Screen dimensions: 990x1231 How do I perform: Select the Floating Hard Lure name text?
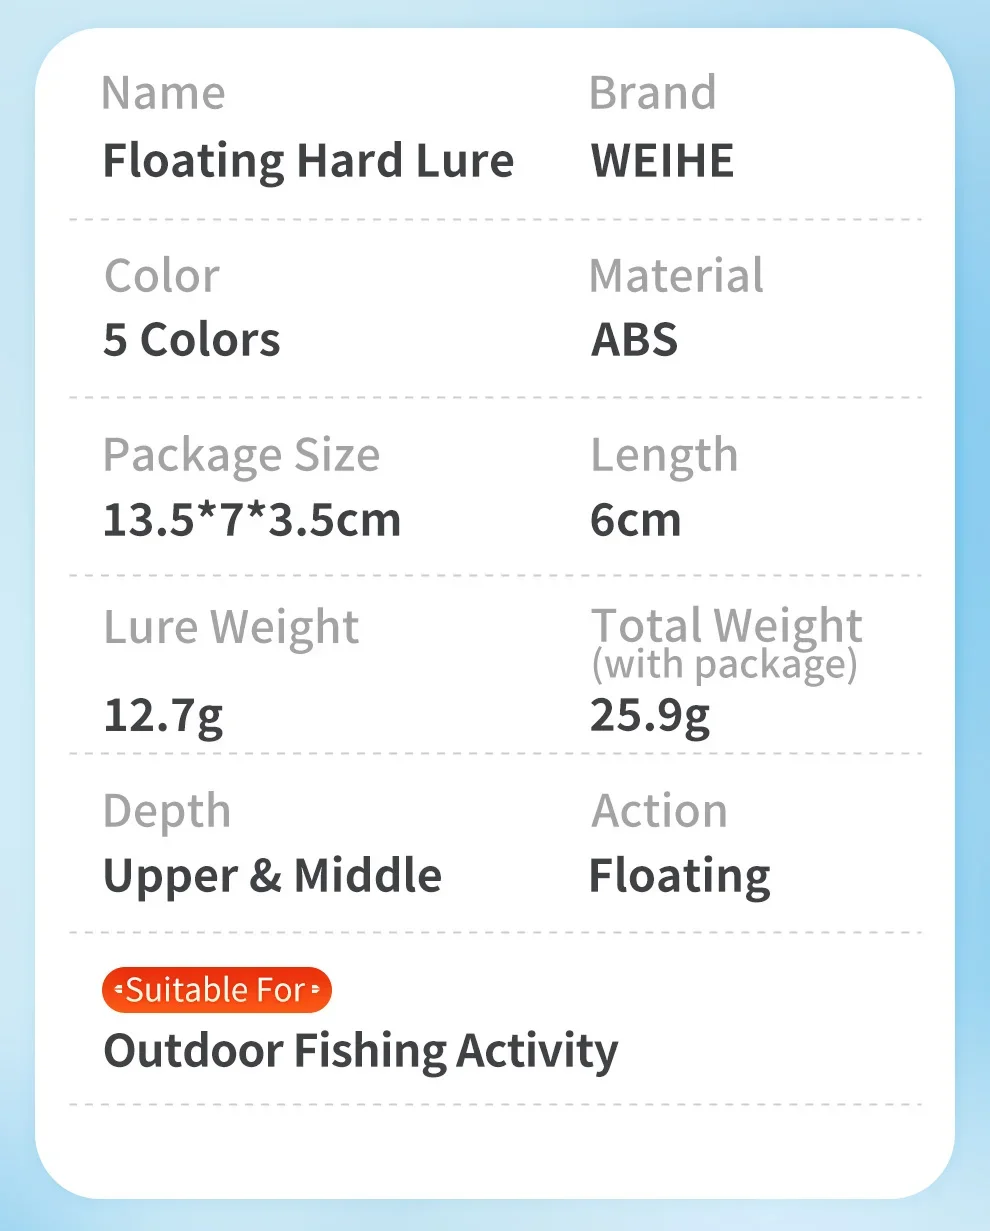[308, 161]
